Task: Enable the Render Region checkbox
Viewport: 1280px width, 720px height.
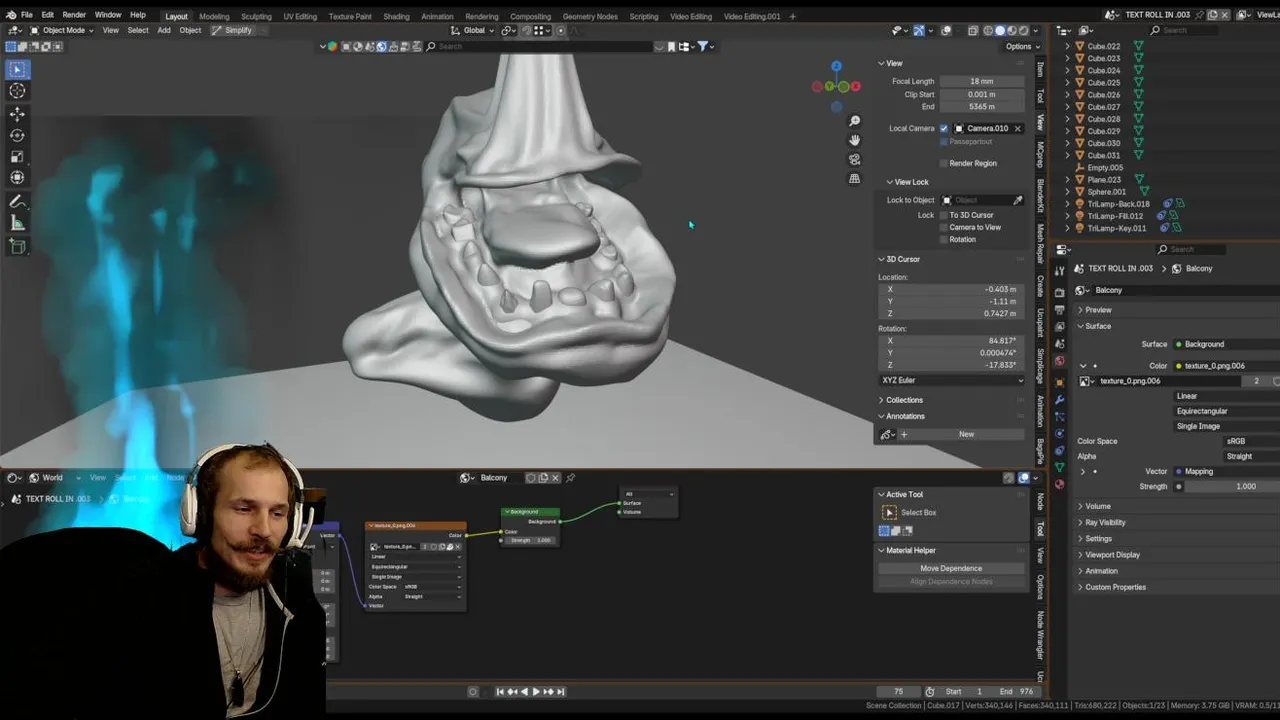Action: click(x=943, y=163)
